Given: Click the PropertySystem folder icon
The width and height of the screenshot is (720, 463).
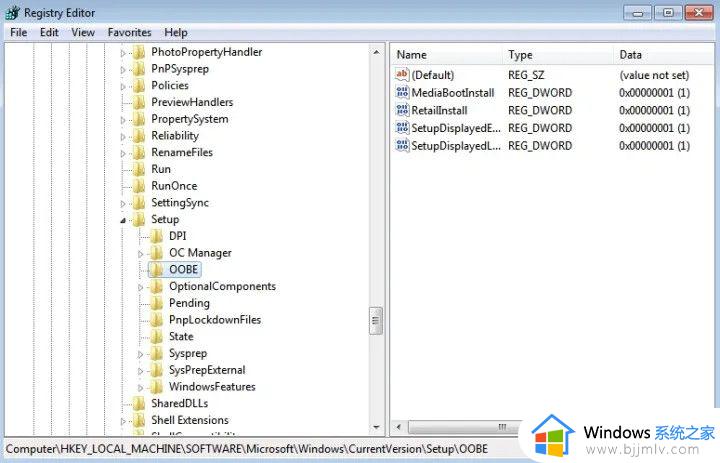Looking at the screenshot, I should coord(139,119).
